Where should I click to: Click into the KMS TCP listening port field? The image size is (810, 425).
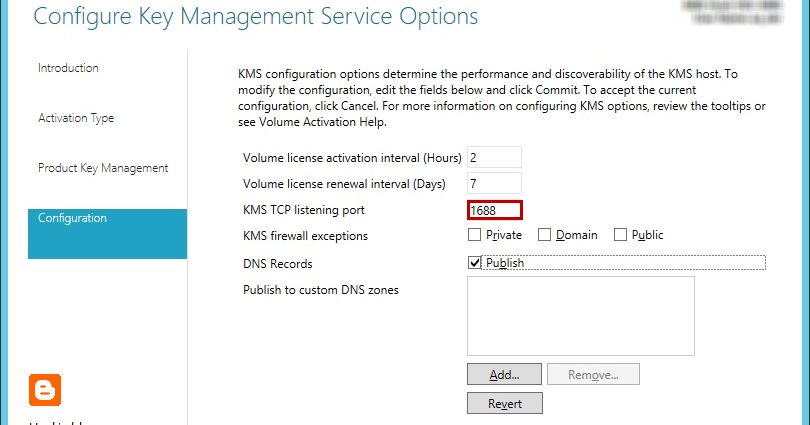pos(495,210)
